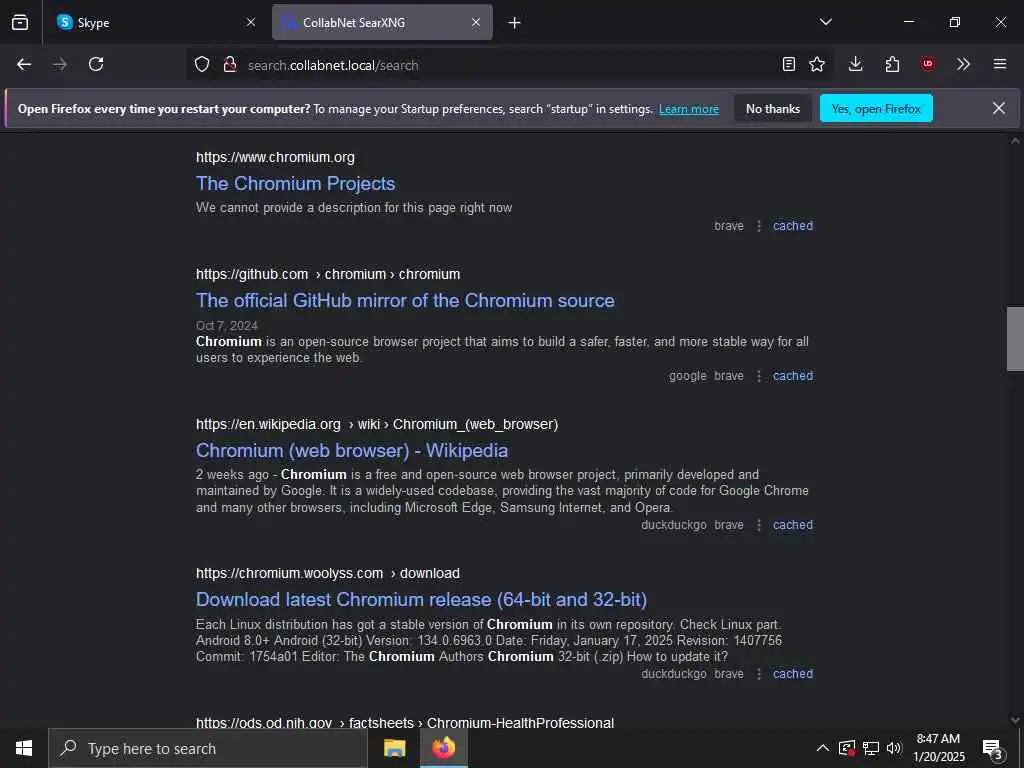Click https://en.wikipedia.org URL text
Screen dimensions: 1024x768
377,424
